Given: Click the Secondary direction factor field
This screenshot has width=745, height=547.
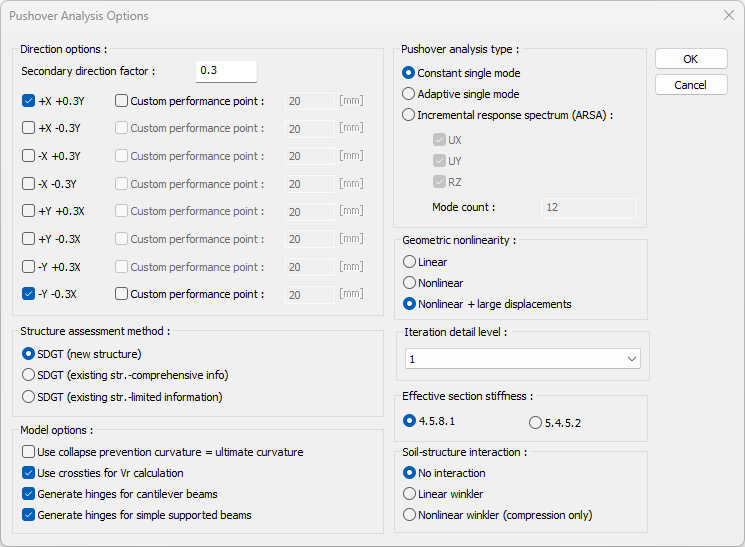Looking at the screenshot, I should (226, 71).
